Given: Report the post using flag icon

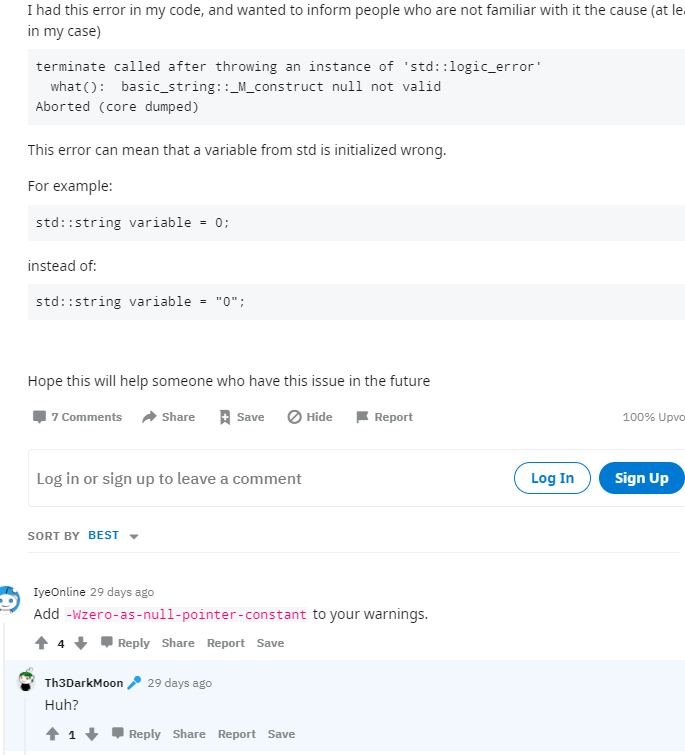Looking at the screenshot, I should tap(362, 417).
